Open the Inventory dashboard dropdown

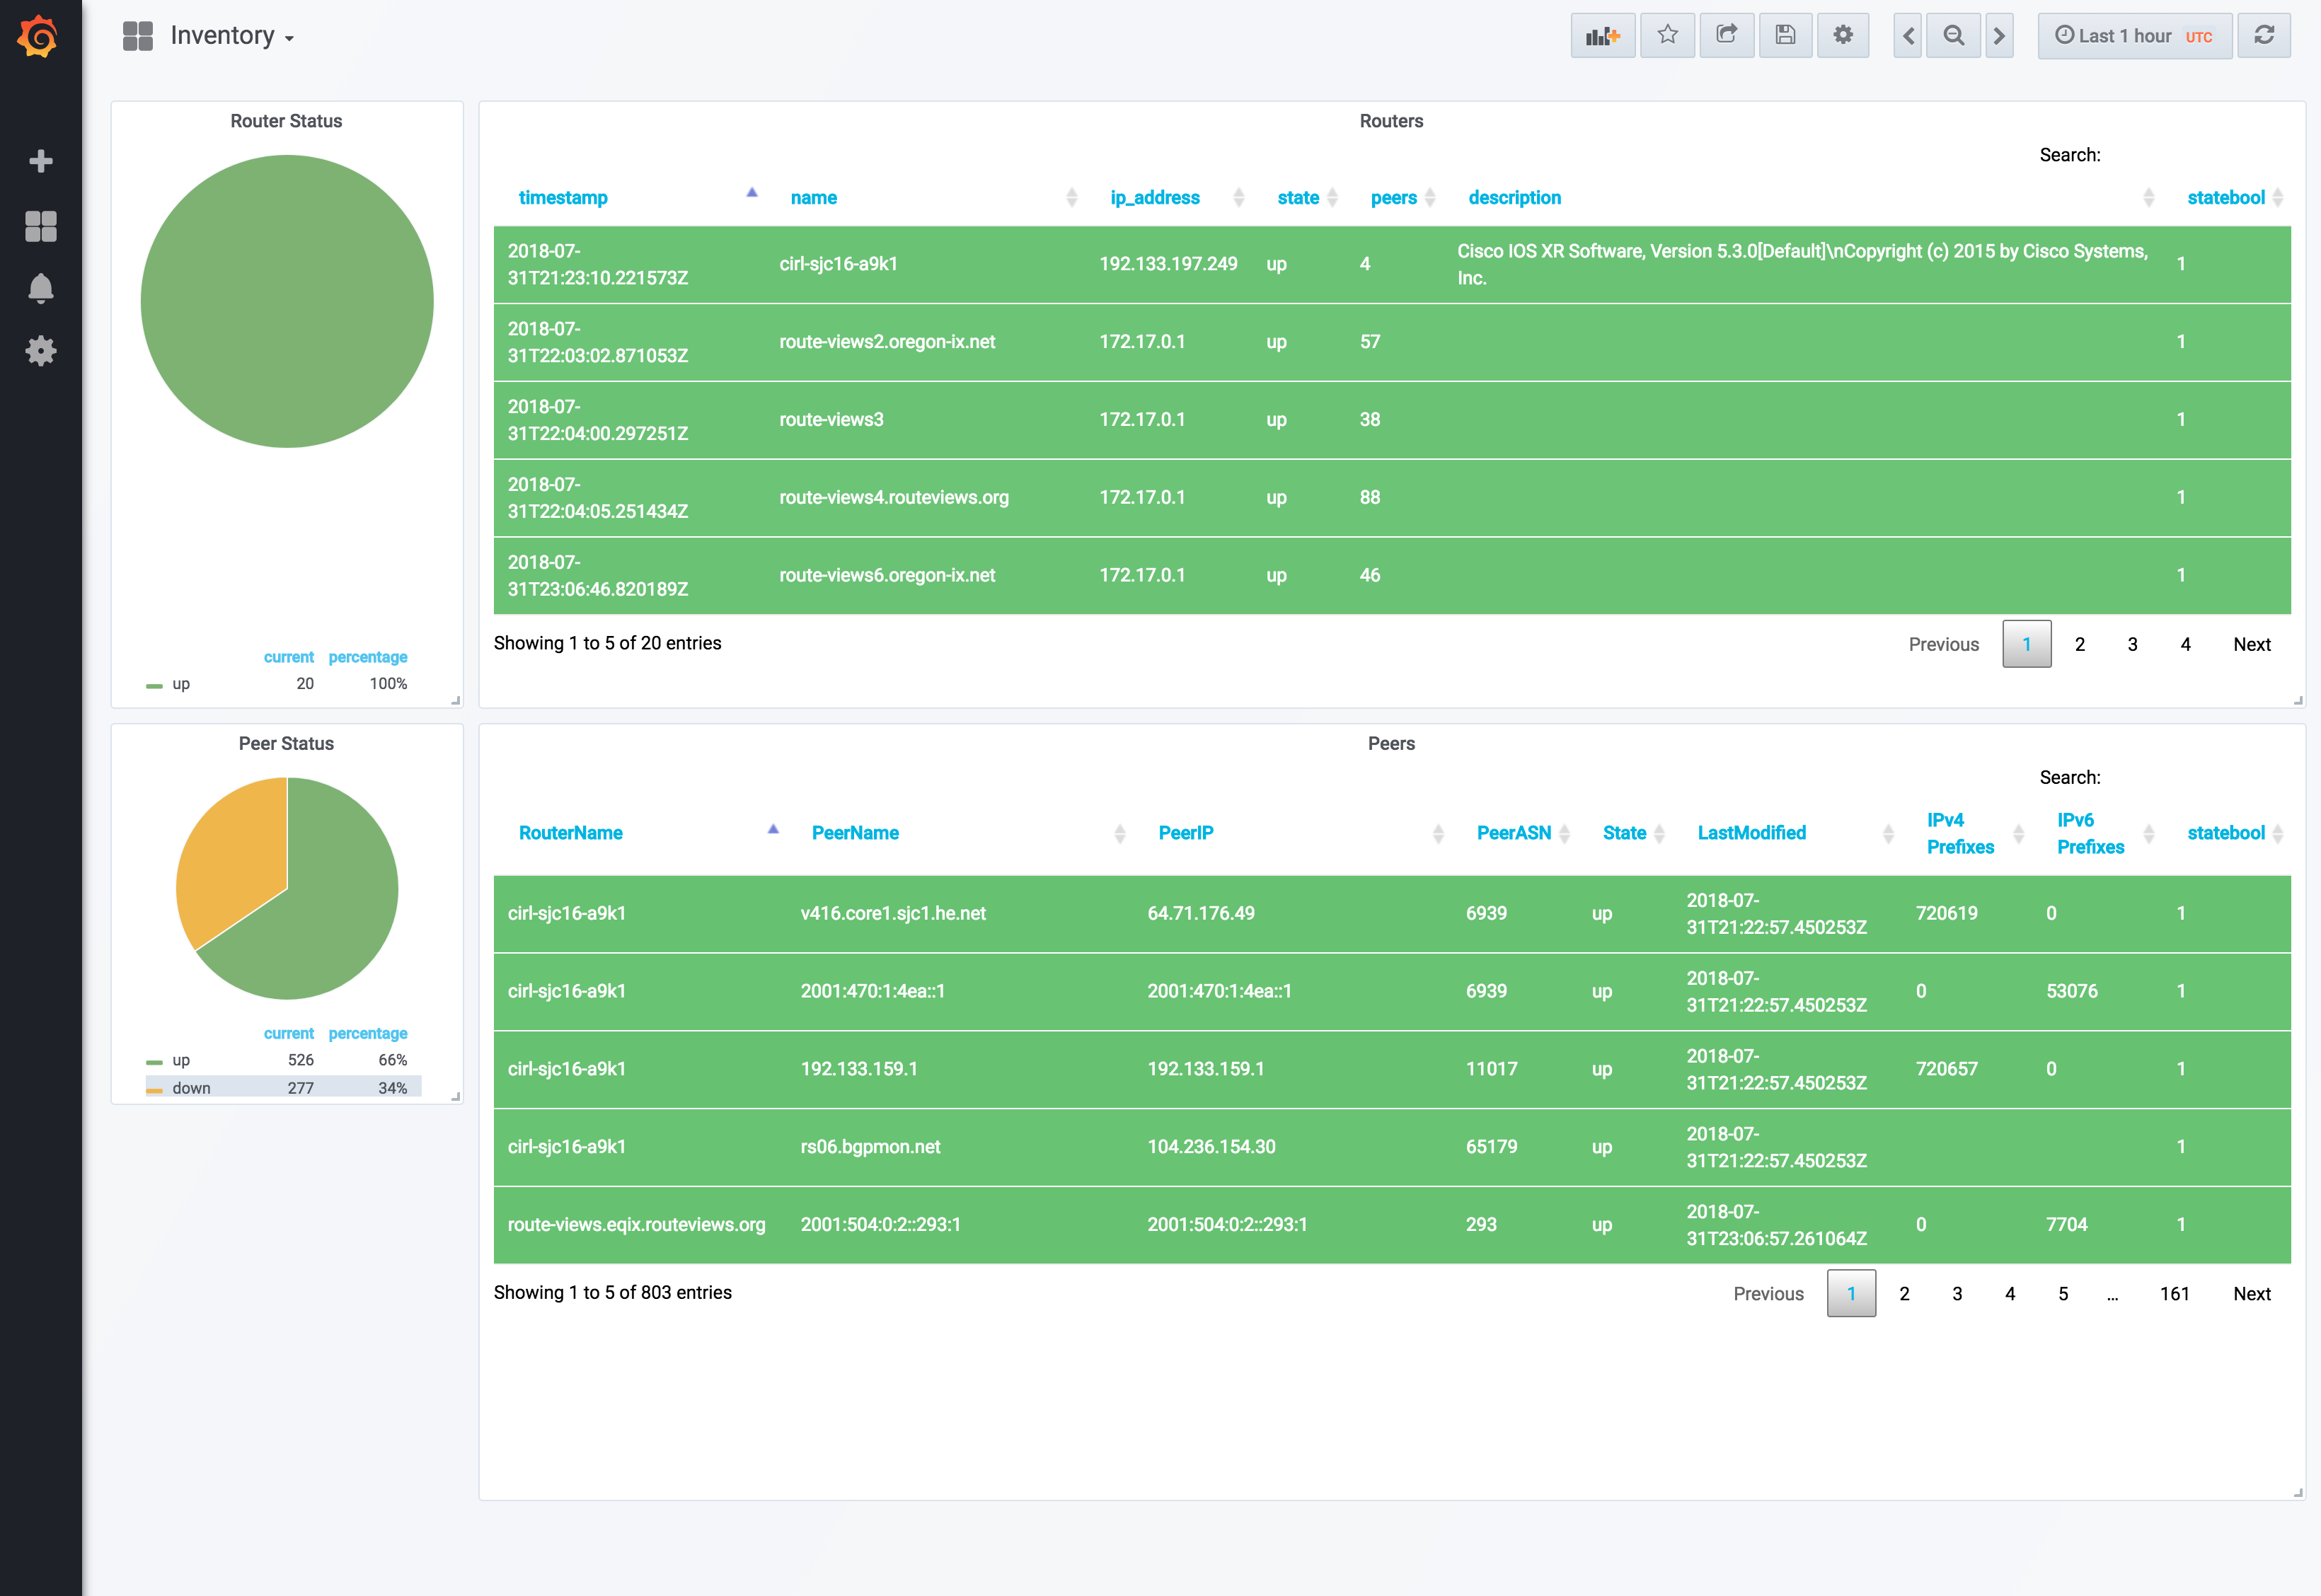232,36
